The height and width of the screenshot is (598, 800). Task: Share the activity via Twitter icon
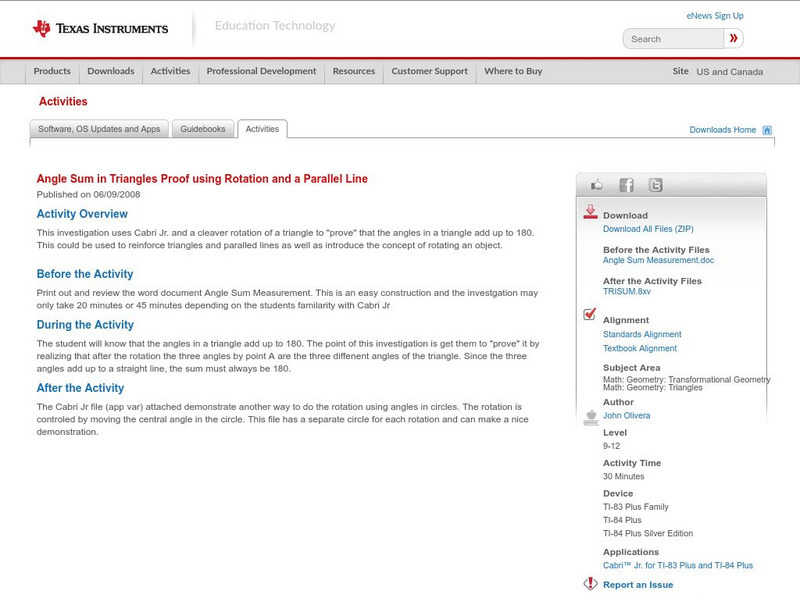pos(656,185)
